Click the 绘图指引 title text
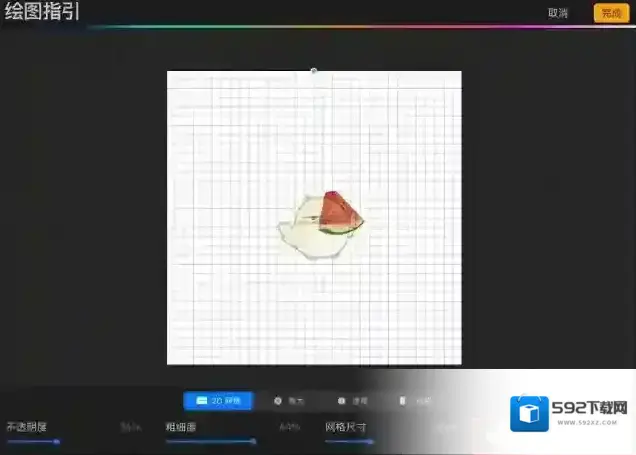 coord(42,13)
